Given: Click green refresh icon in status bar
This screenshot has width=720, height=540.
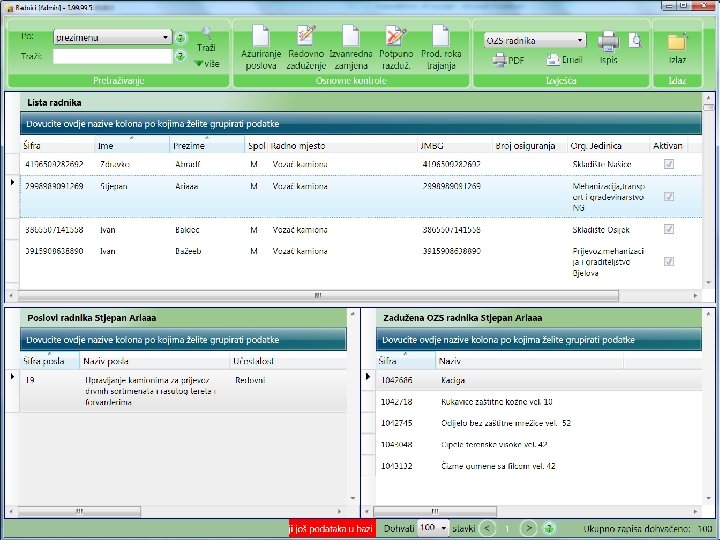Looking at the screenshot, I should 549,529.
